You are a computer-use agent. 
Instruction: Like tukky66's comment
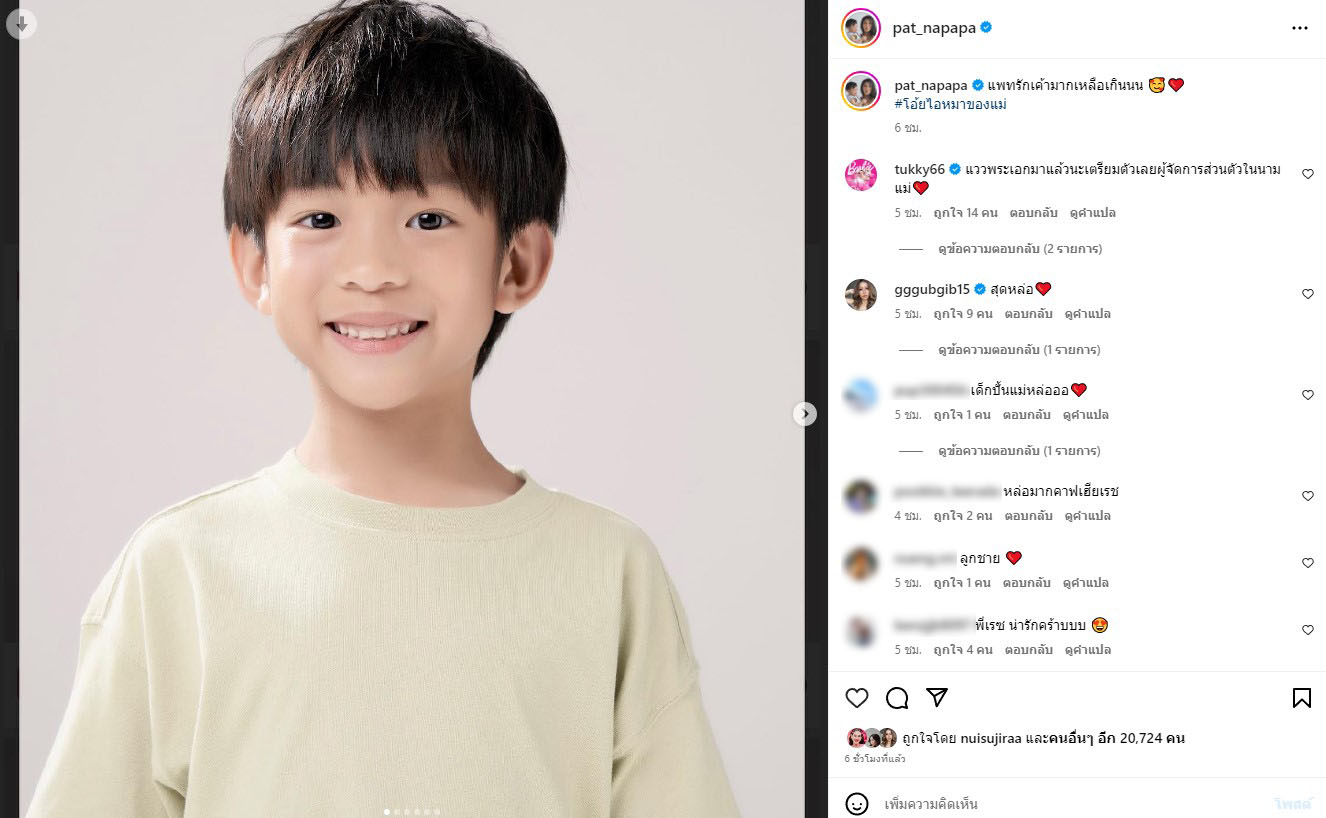(x=1308, y=174)
